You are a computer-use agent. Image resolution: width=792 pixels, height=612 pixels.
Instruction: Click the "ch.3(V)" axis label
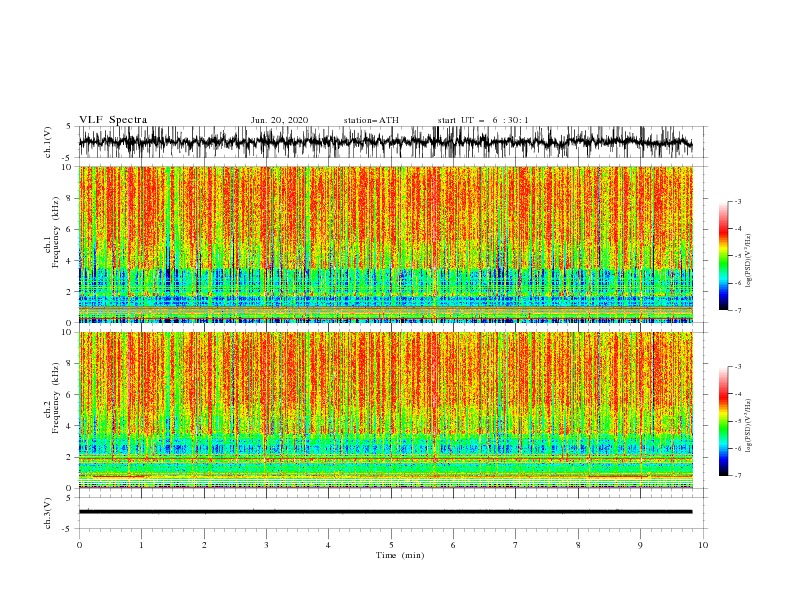pos(48,513)
